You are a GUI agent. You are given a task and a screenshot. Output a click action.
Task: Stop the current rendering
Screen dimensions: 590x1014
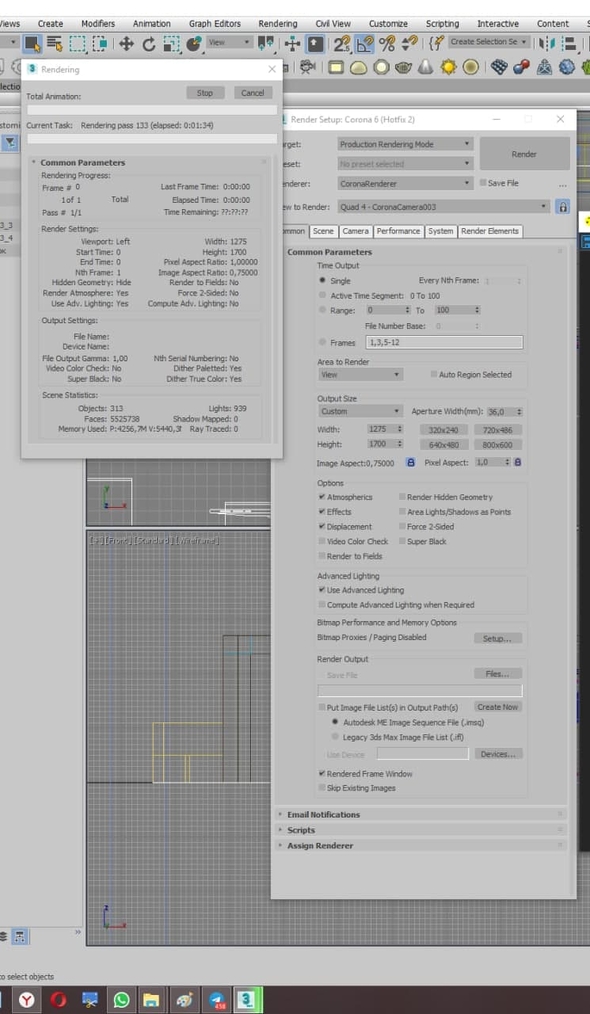pyautogui.click(x=205, y=93)
